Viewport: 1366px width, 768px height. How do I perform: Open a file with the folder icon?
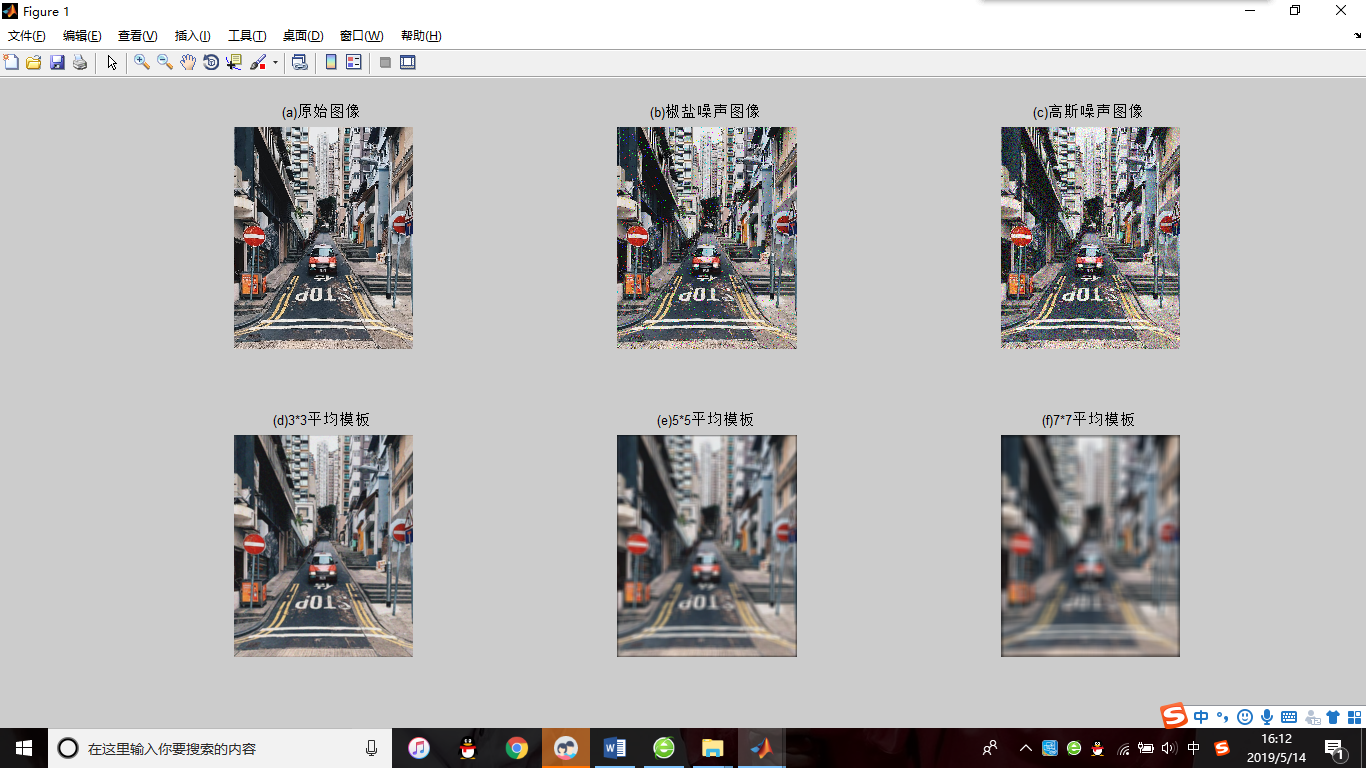[33, 63]
